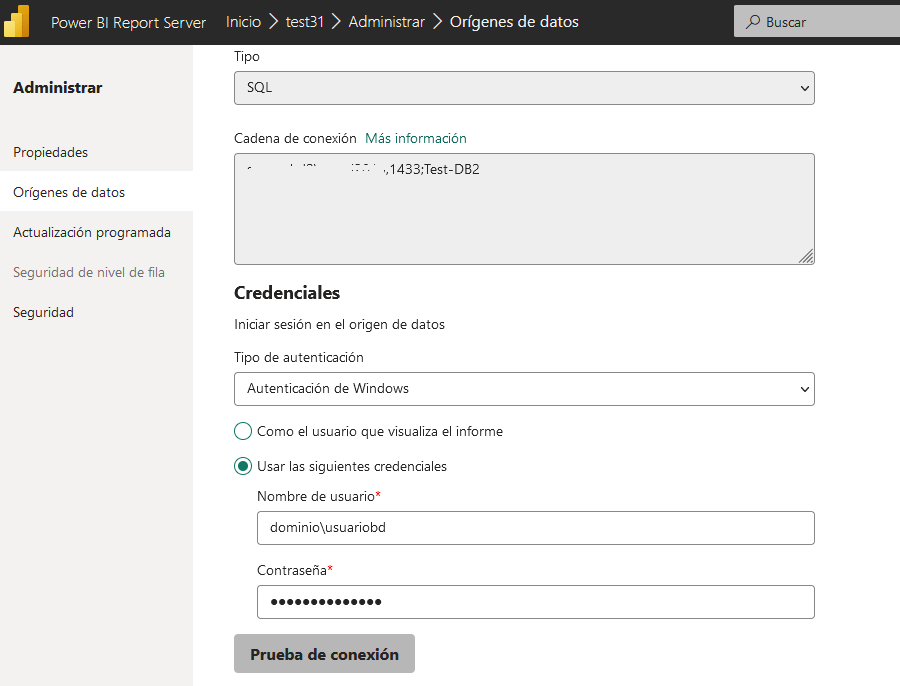Select 'Usar las siguientes credenciales' radio option
This screenshot has width=900, height=686.
(x=243, y=466)
